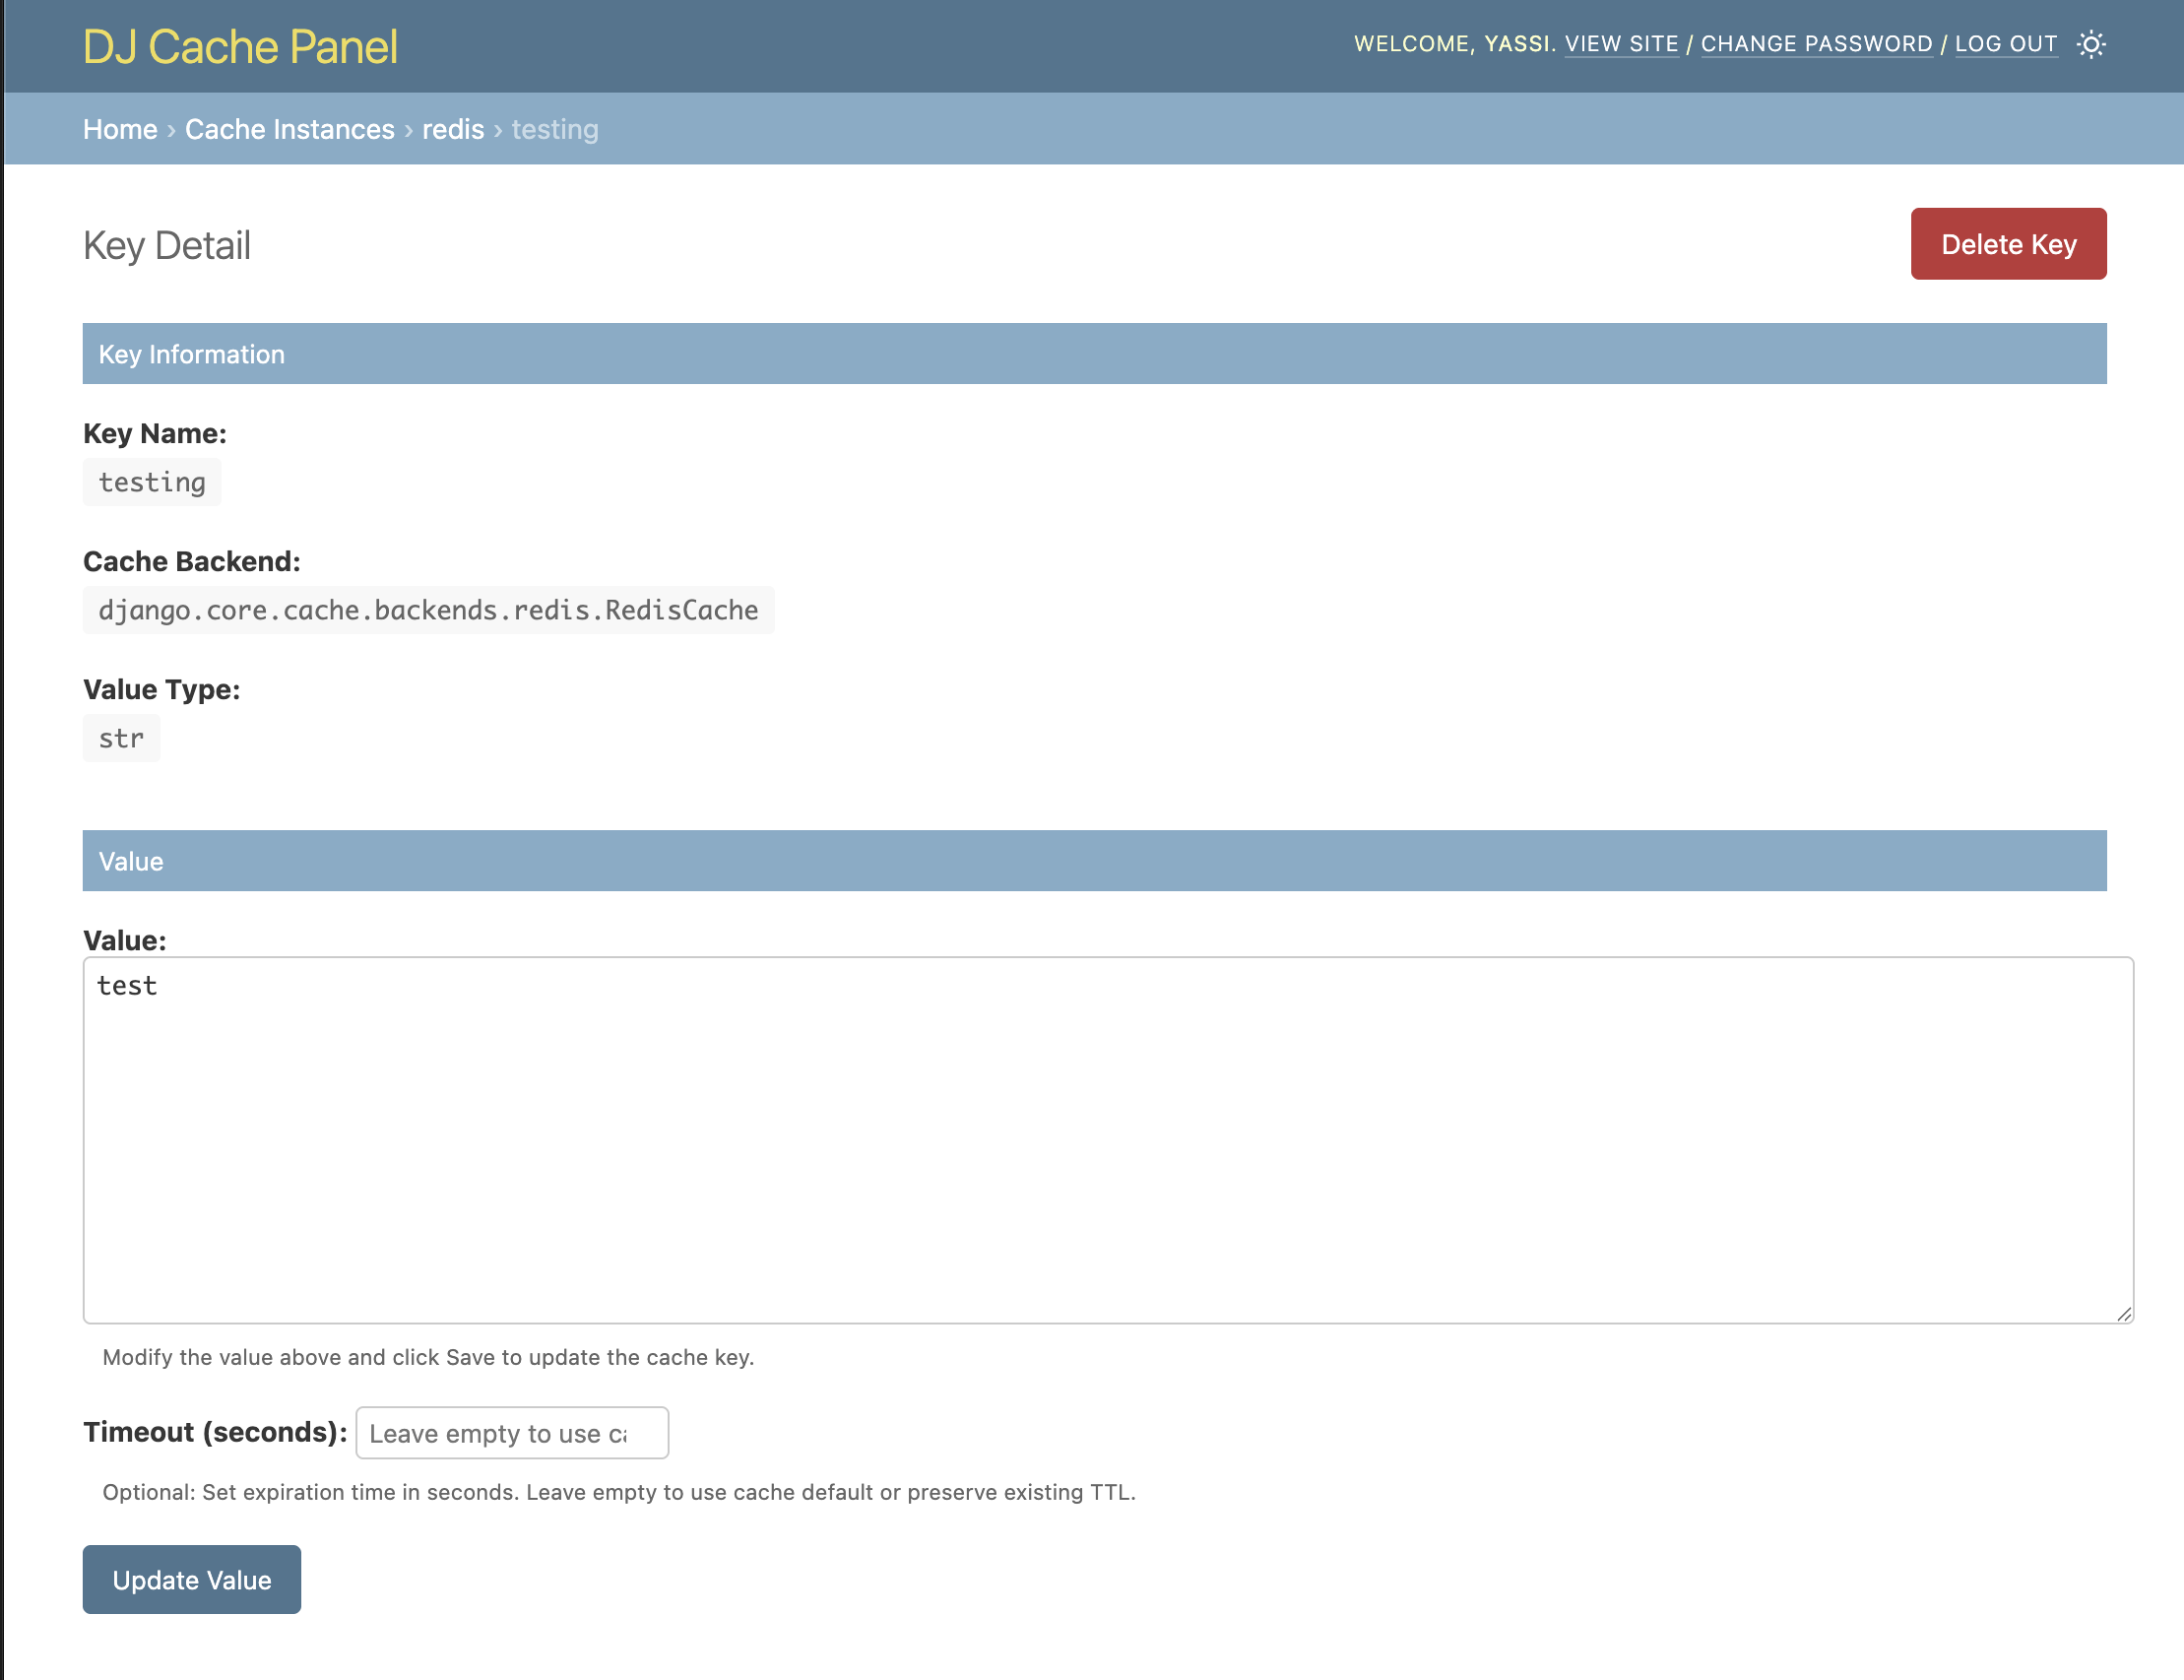2184x1680 pixels.
Task: Focus the Value text area containing test
Action: tap(1107, 1140)
